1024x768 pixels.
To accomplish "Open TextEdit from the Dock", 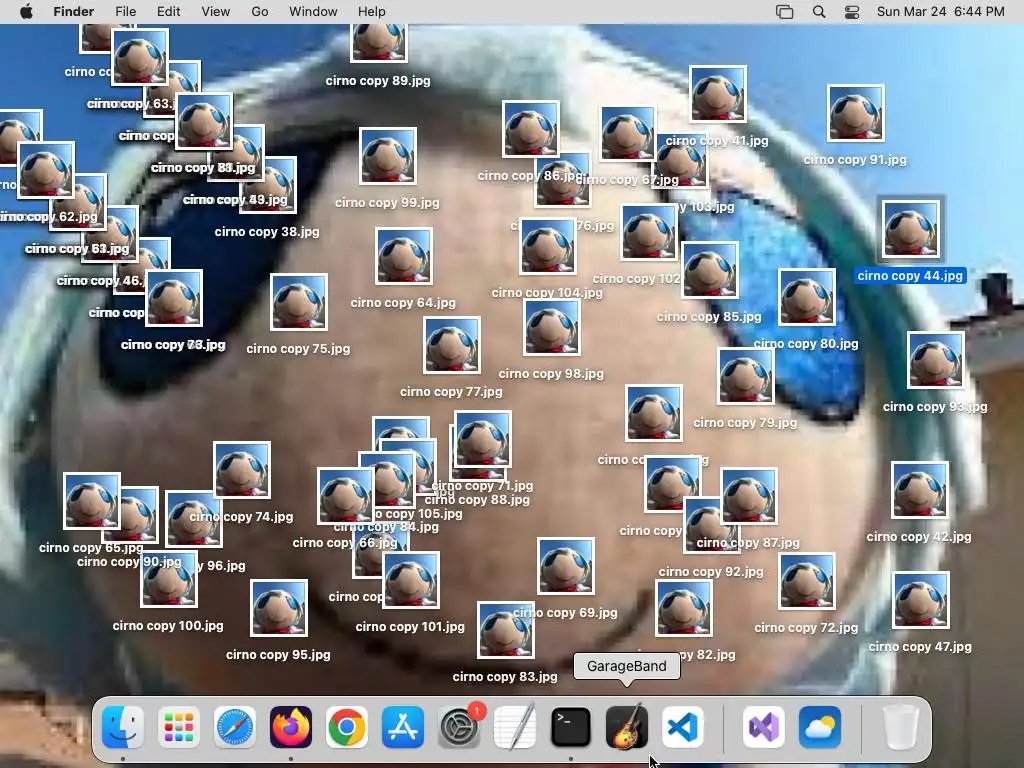I will [x=515, y=727].
